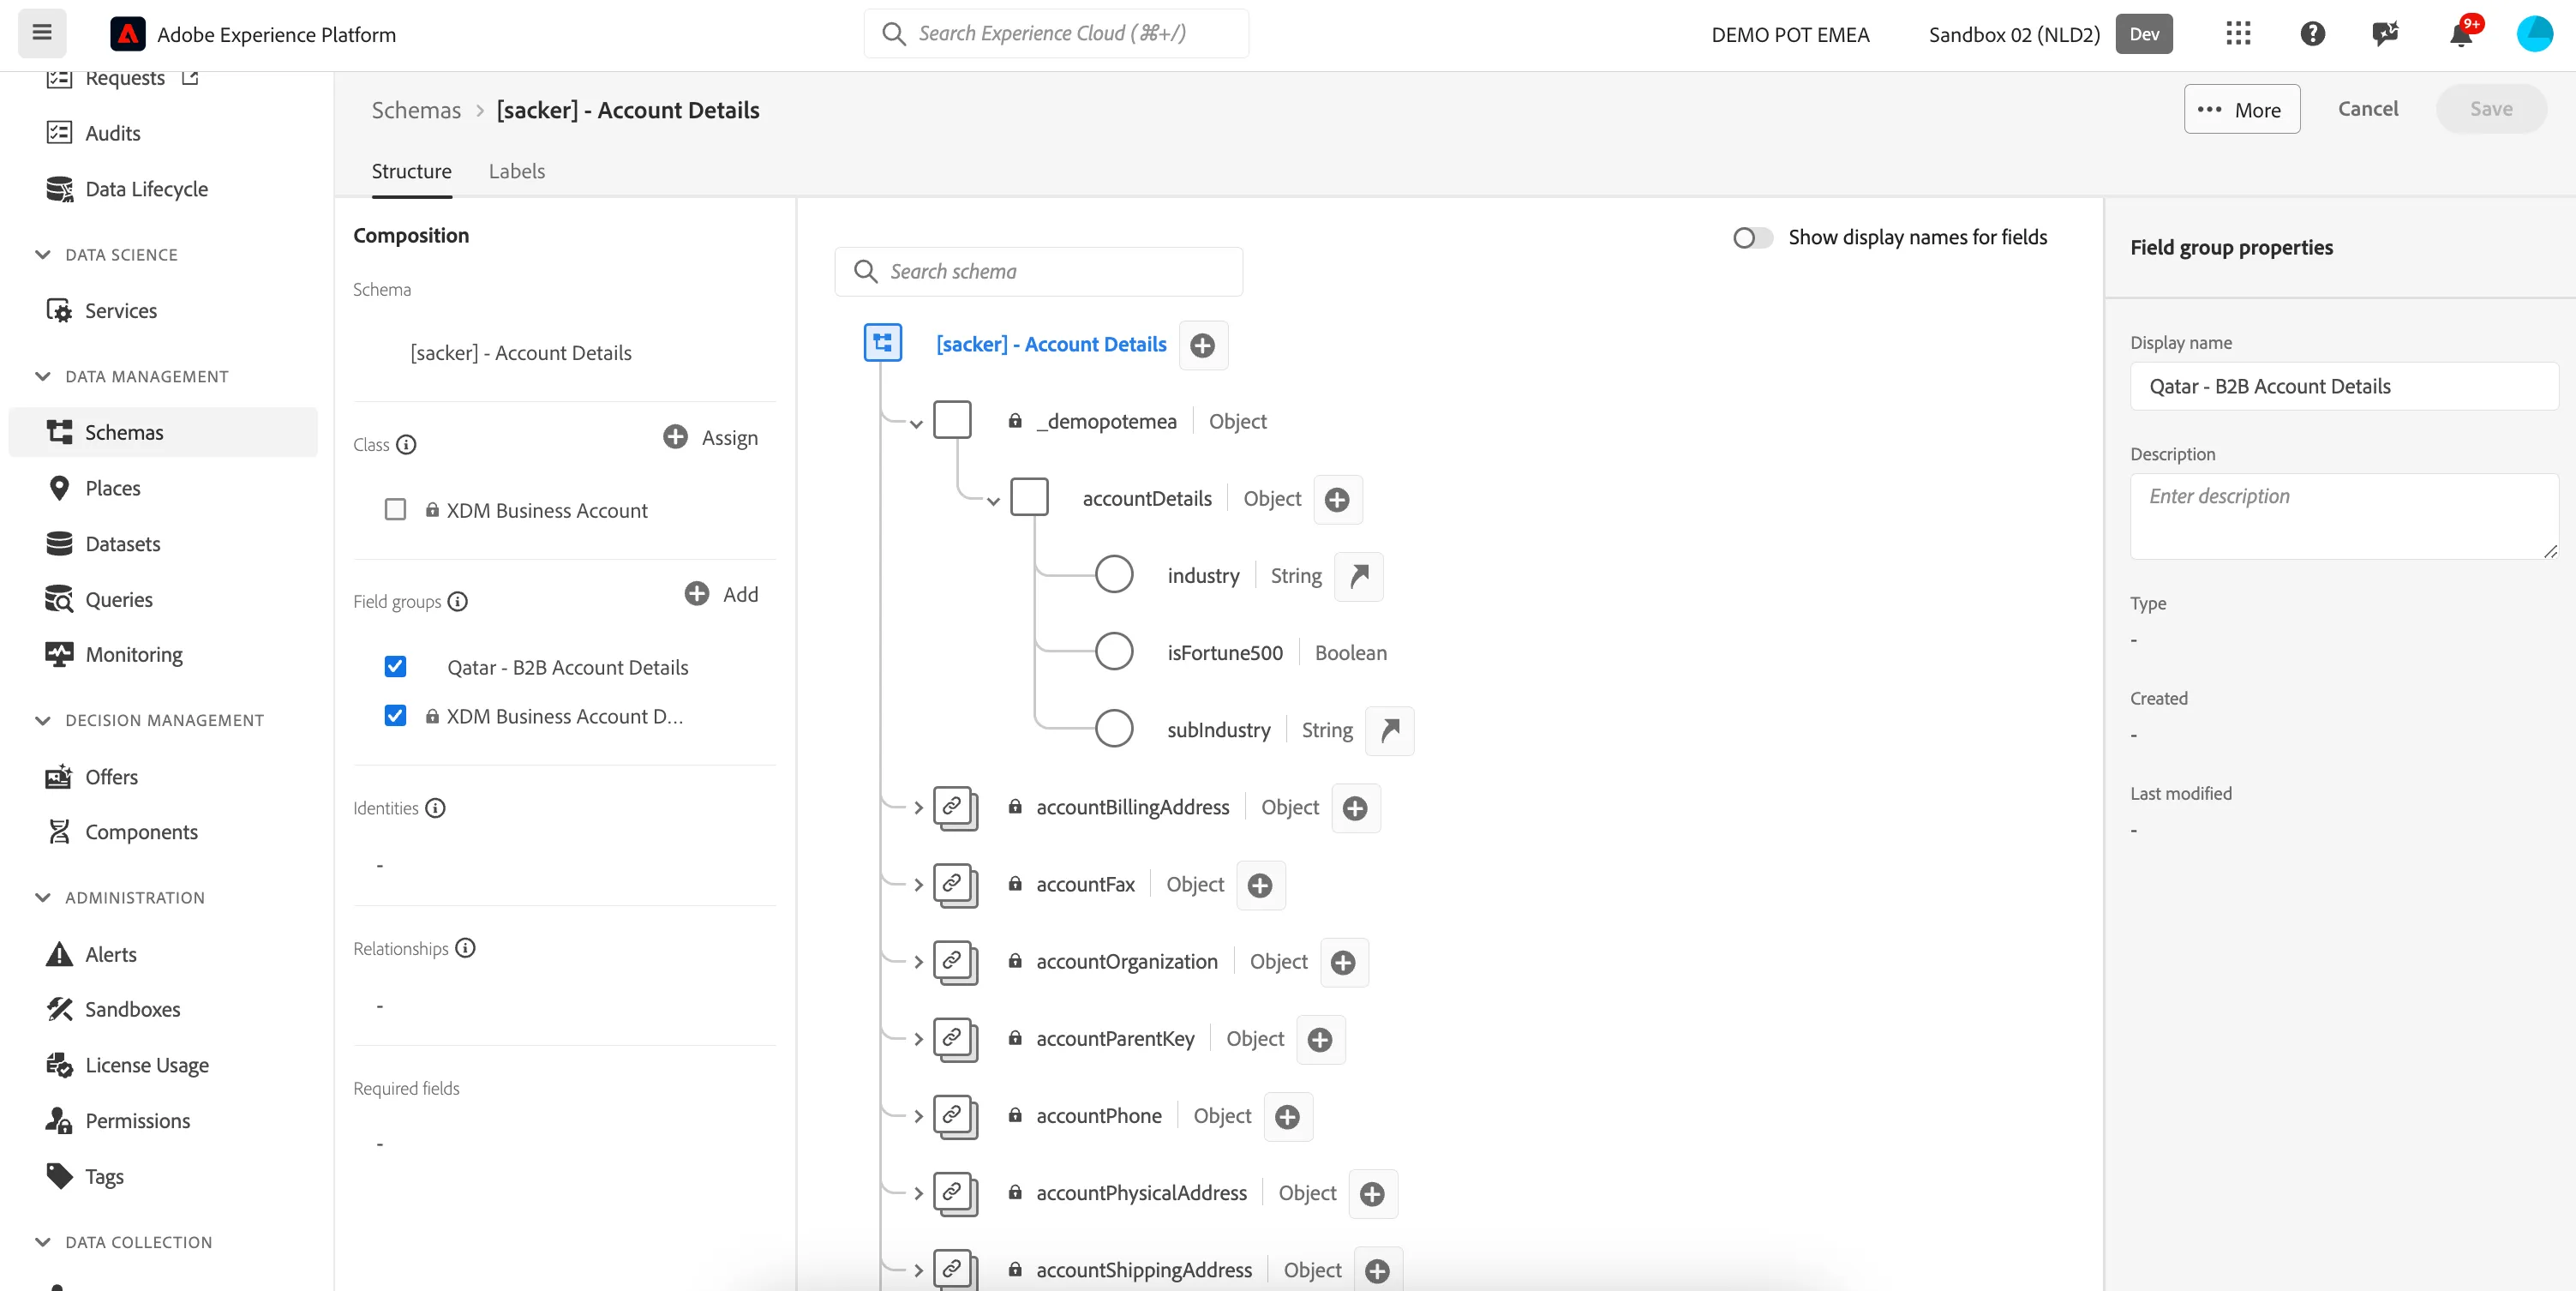The image size is (2576, 1291).
Task: Select the isFortune500 field radio circle
Action: tap(1114, 652)
